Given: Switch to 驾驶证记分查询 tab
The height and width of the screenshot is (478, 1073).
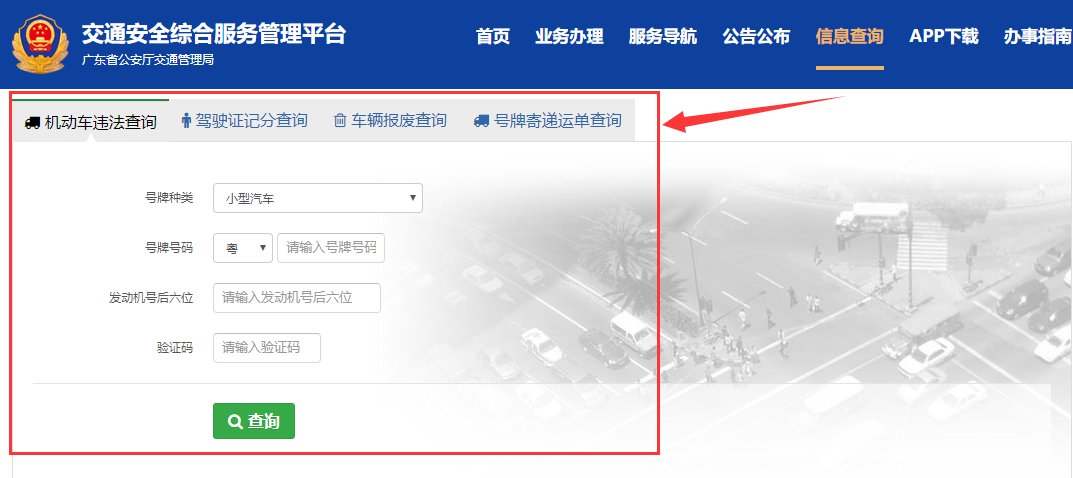Looking at the screenshot, I should tap(244, 121).
